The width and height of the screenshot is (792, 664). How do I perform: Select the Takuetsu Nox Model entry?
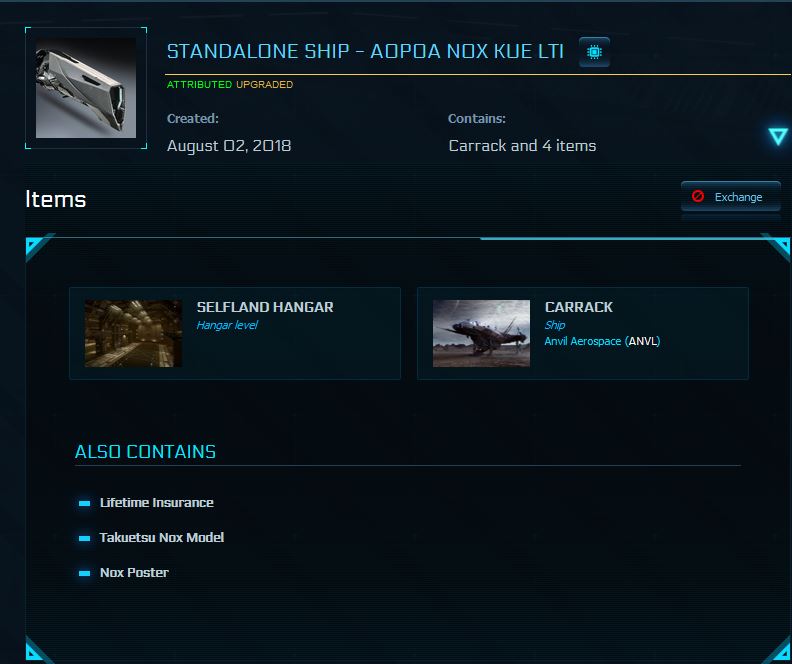pyautogui.click(x=162, y=538)
